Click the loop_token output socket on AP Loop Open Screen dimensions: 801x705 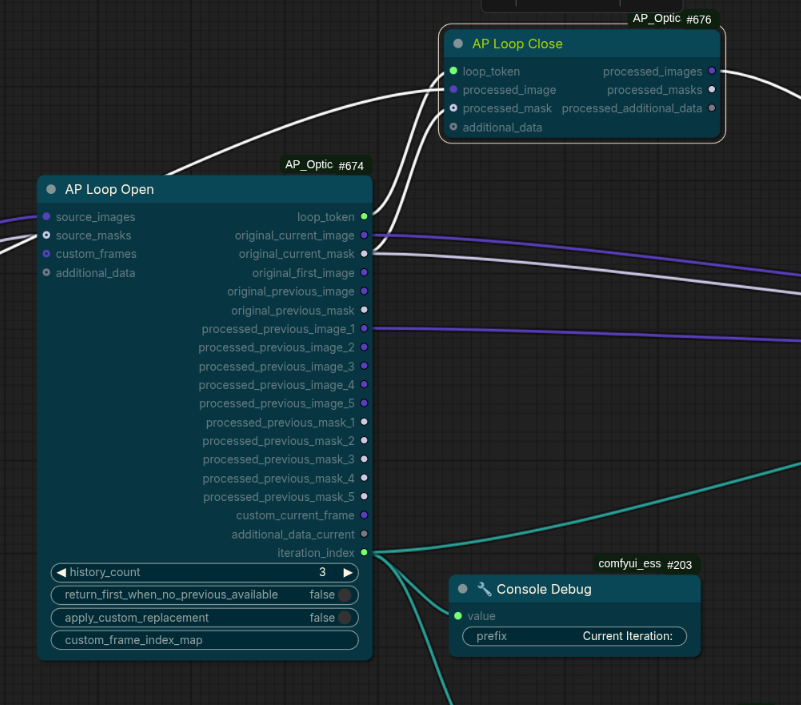click(364, 217)
